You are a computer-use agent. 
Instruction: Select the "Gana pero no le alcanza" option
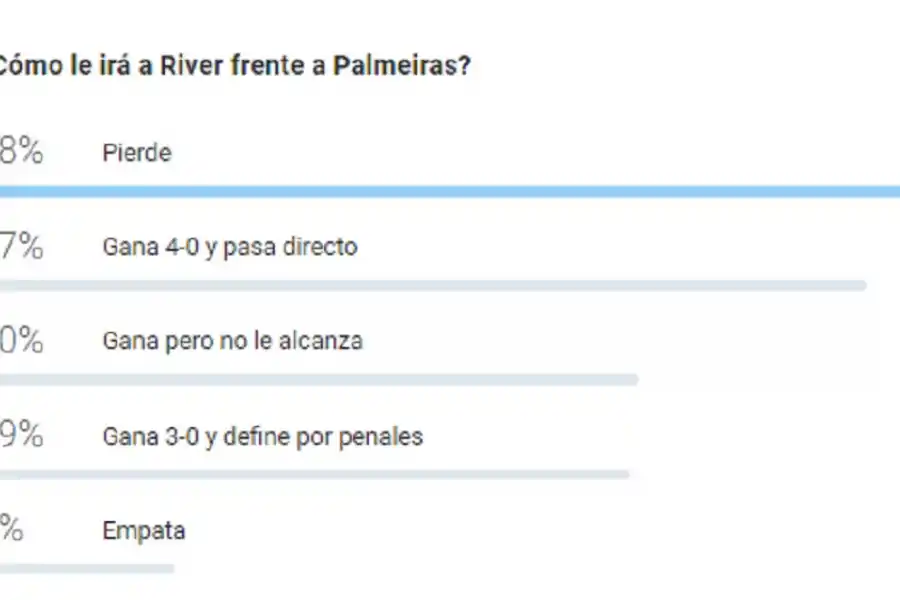tap(234, 340)
